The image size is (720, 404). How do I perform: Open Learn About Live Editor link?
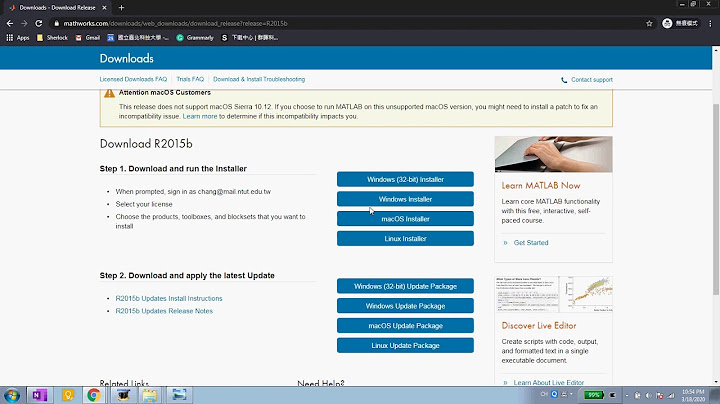pyautogui.click(x=549, y=382)
